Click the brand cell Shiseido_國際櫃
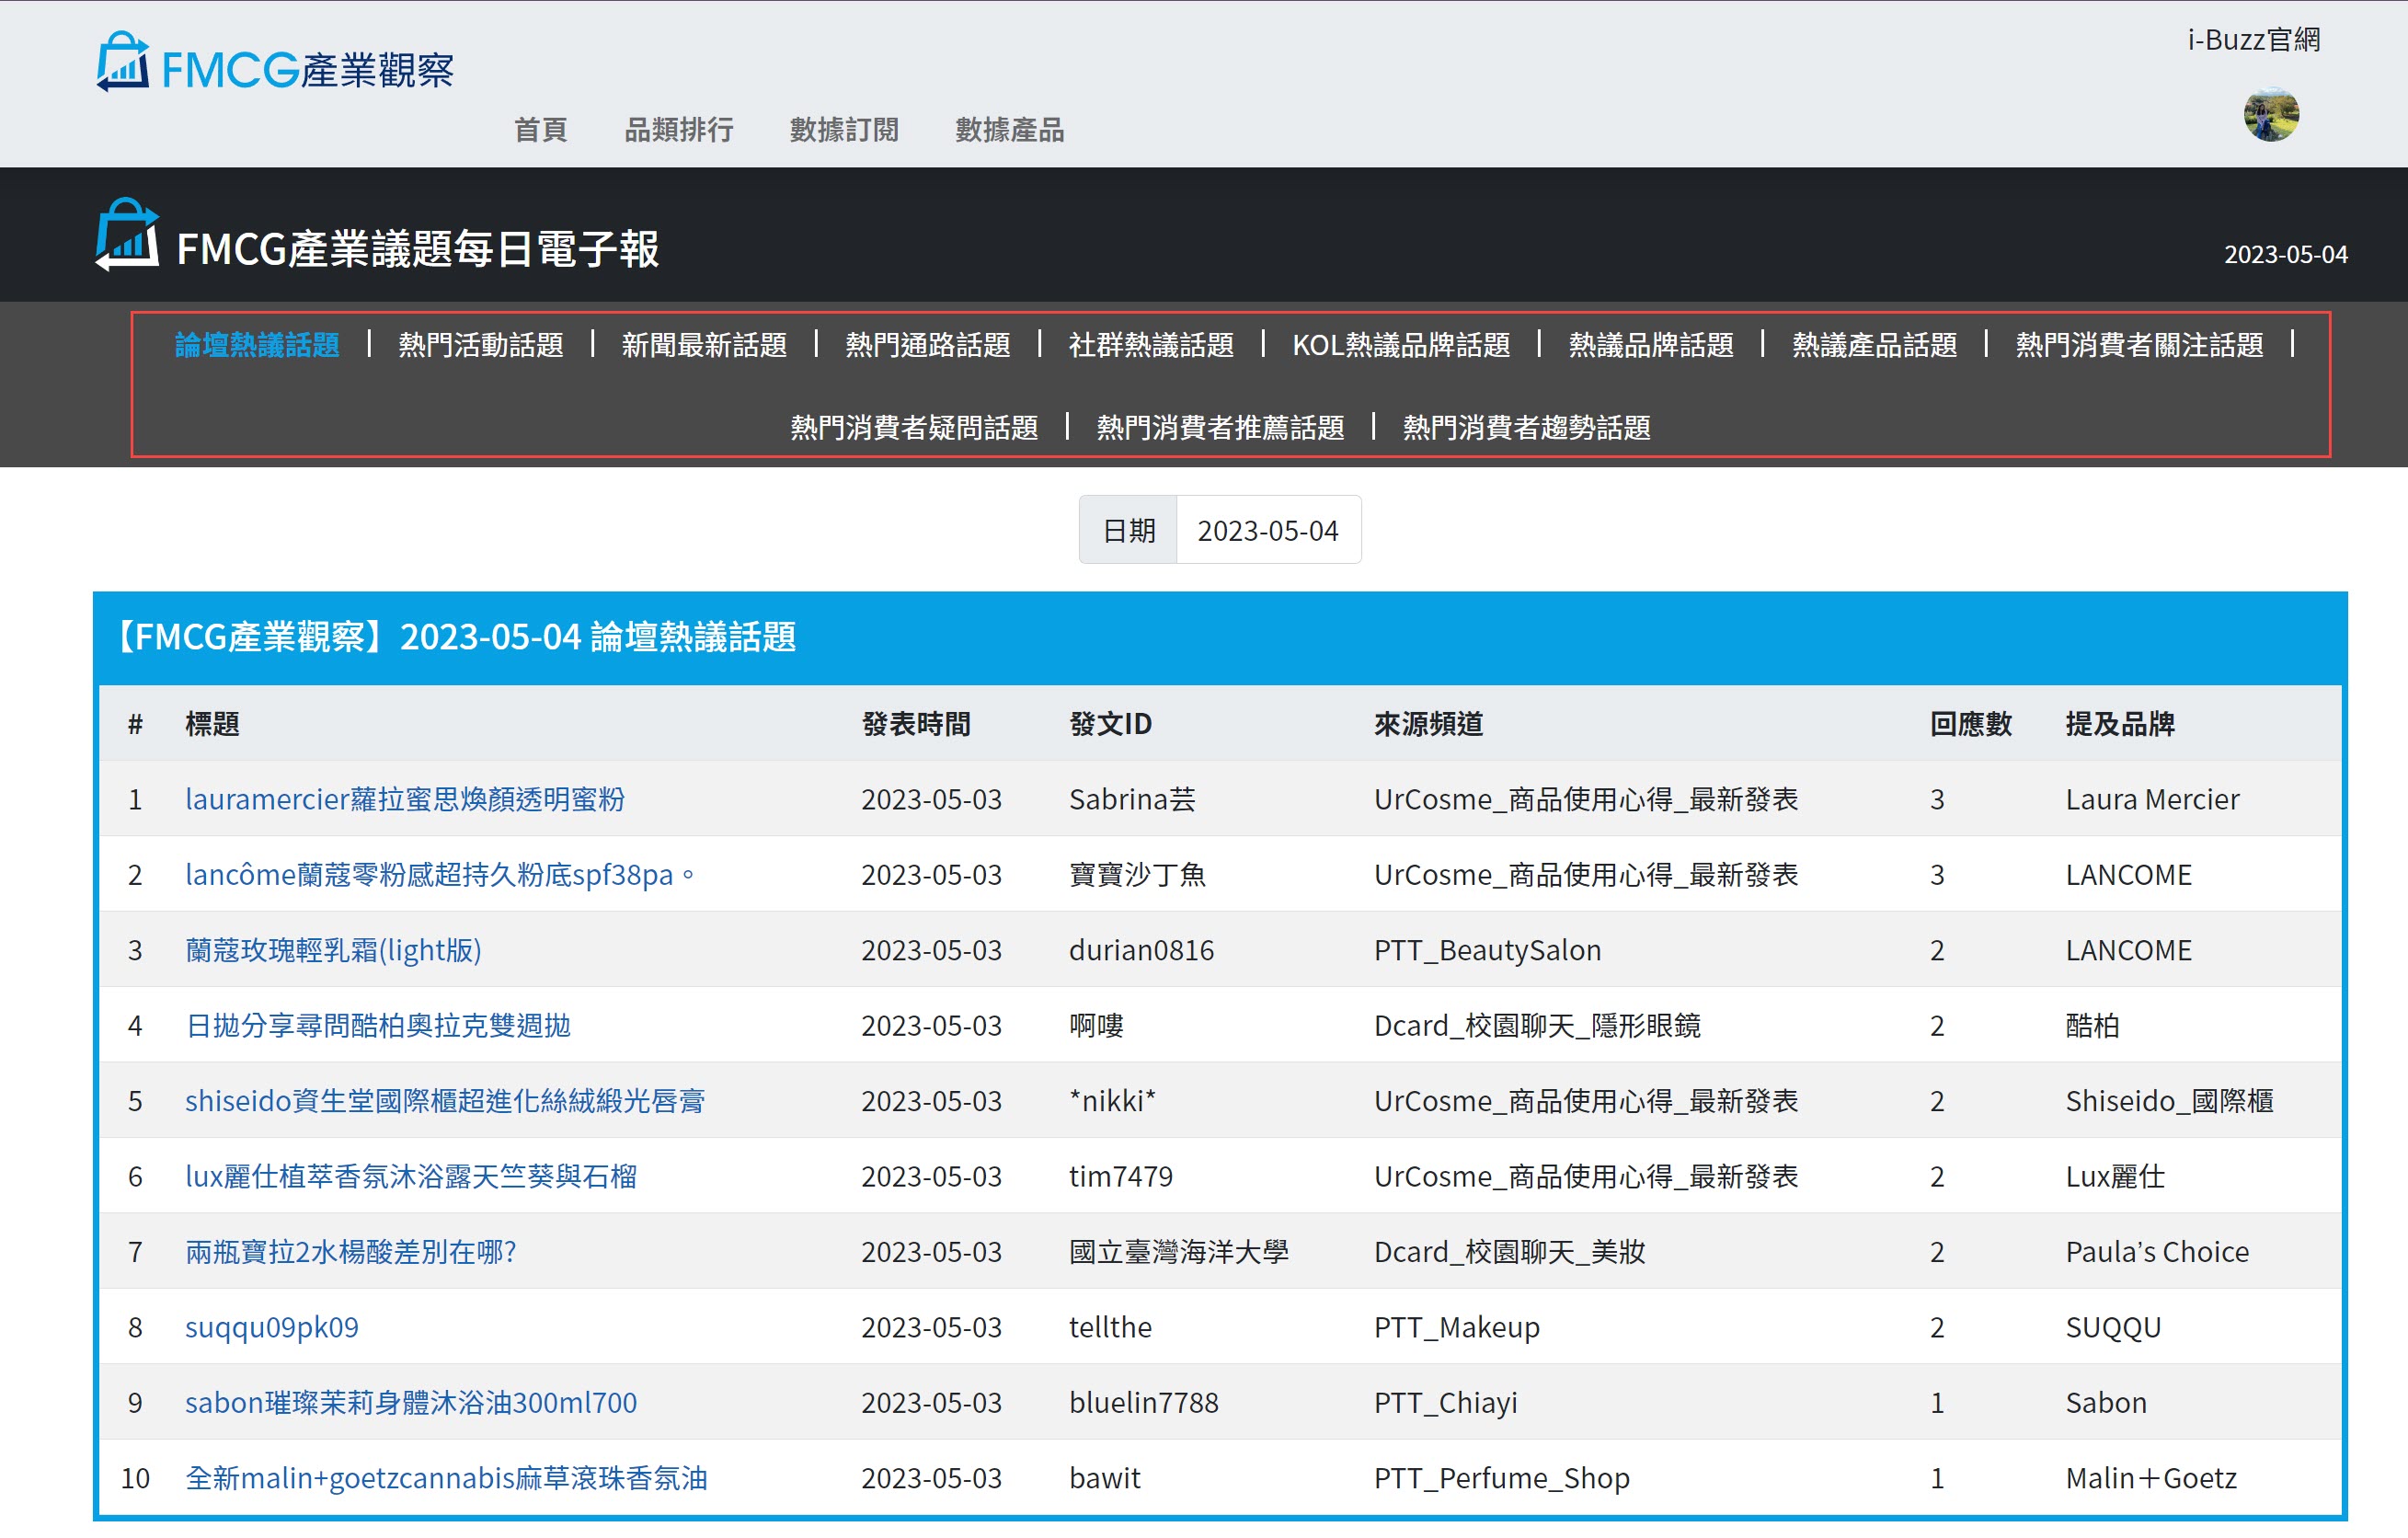Image resolution: width=2408 pixels, height=1538 pixels. [x=2169, y=1101]
